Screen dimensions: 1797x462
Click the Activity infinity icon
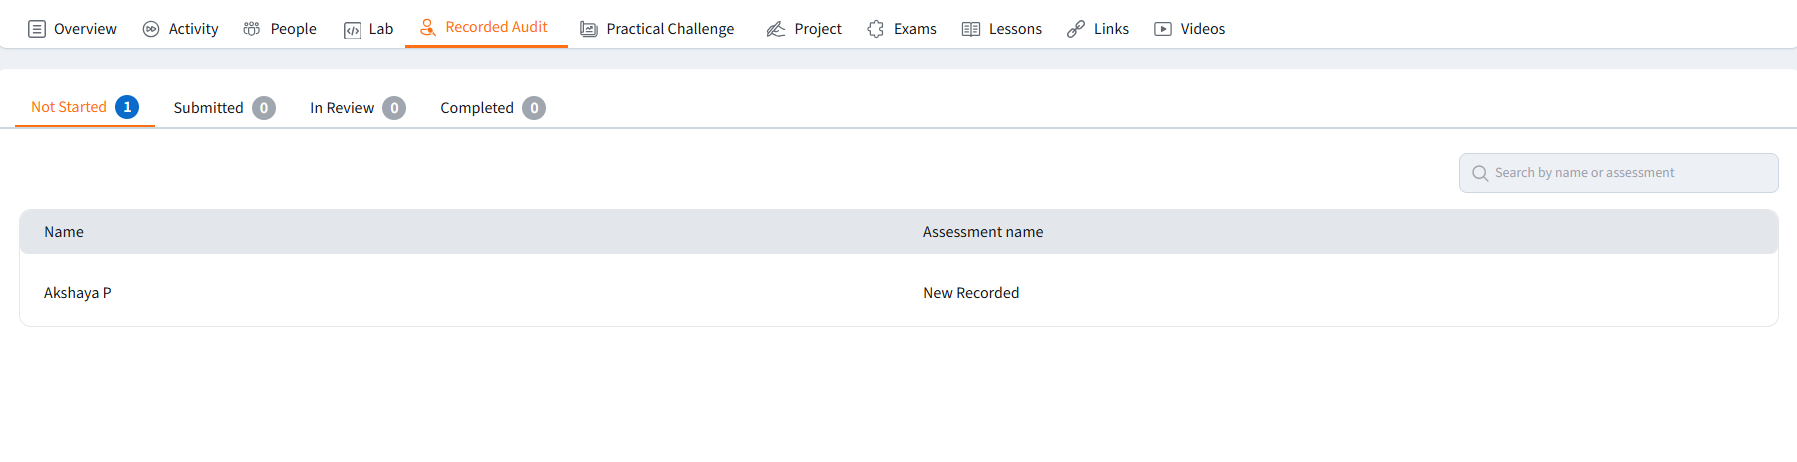tap(151, 29)
